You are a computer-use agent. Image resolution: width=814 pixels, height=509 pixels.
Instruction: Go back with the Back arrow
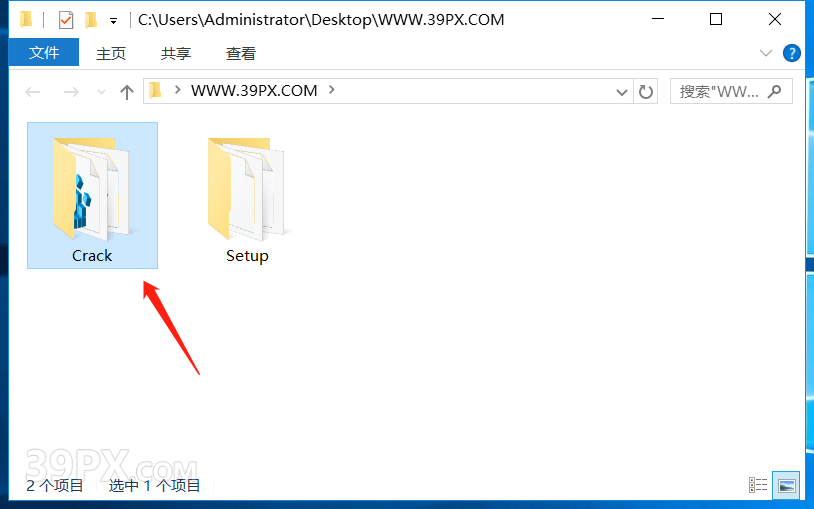coord(33,92)
